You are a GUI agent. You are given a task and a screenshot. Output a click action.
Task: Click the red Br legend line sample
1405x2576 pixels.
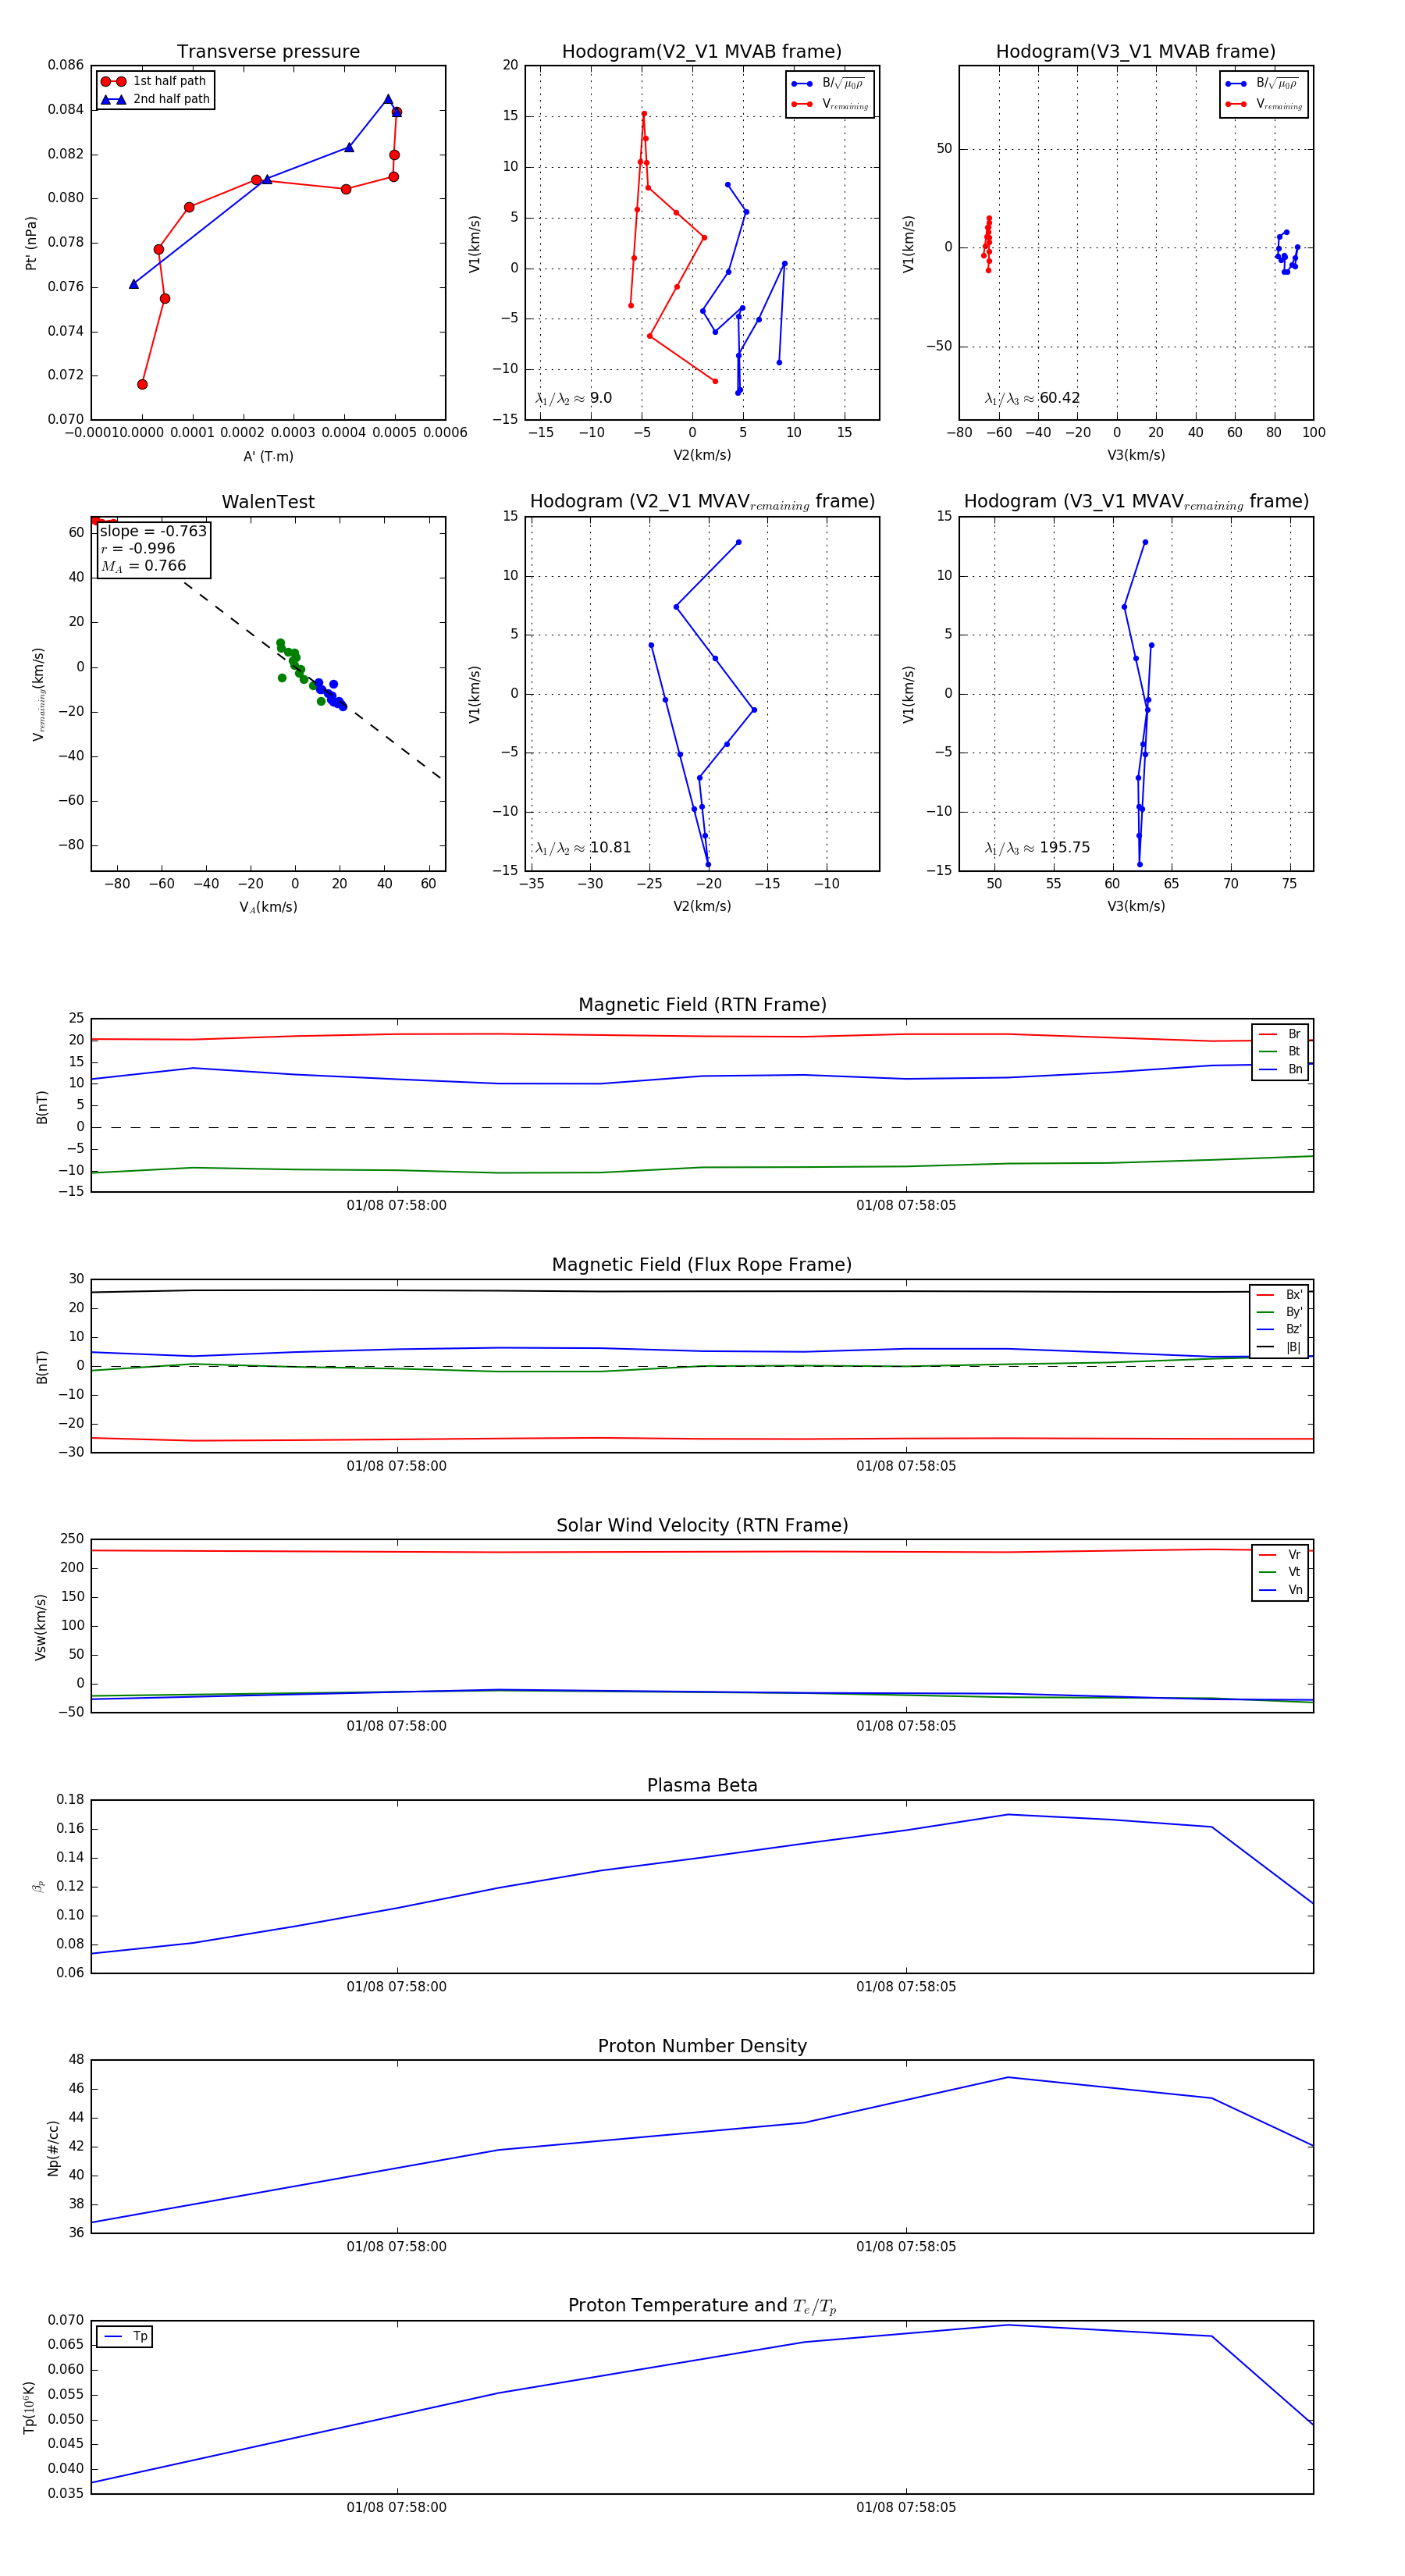[x=1267, y=1034]
